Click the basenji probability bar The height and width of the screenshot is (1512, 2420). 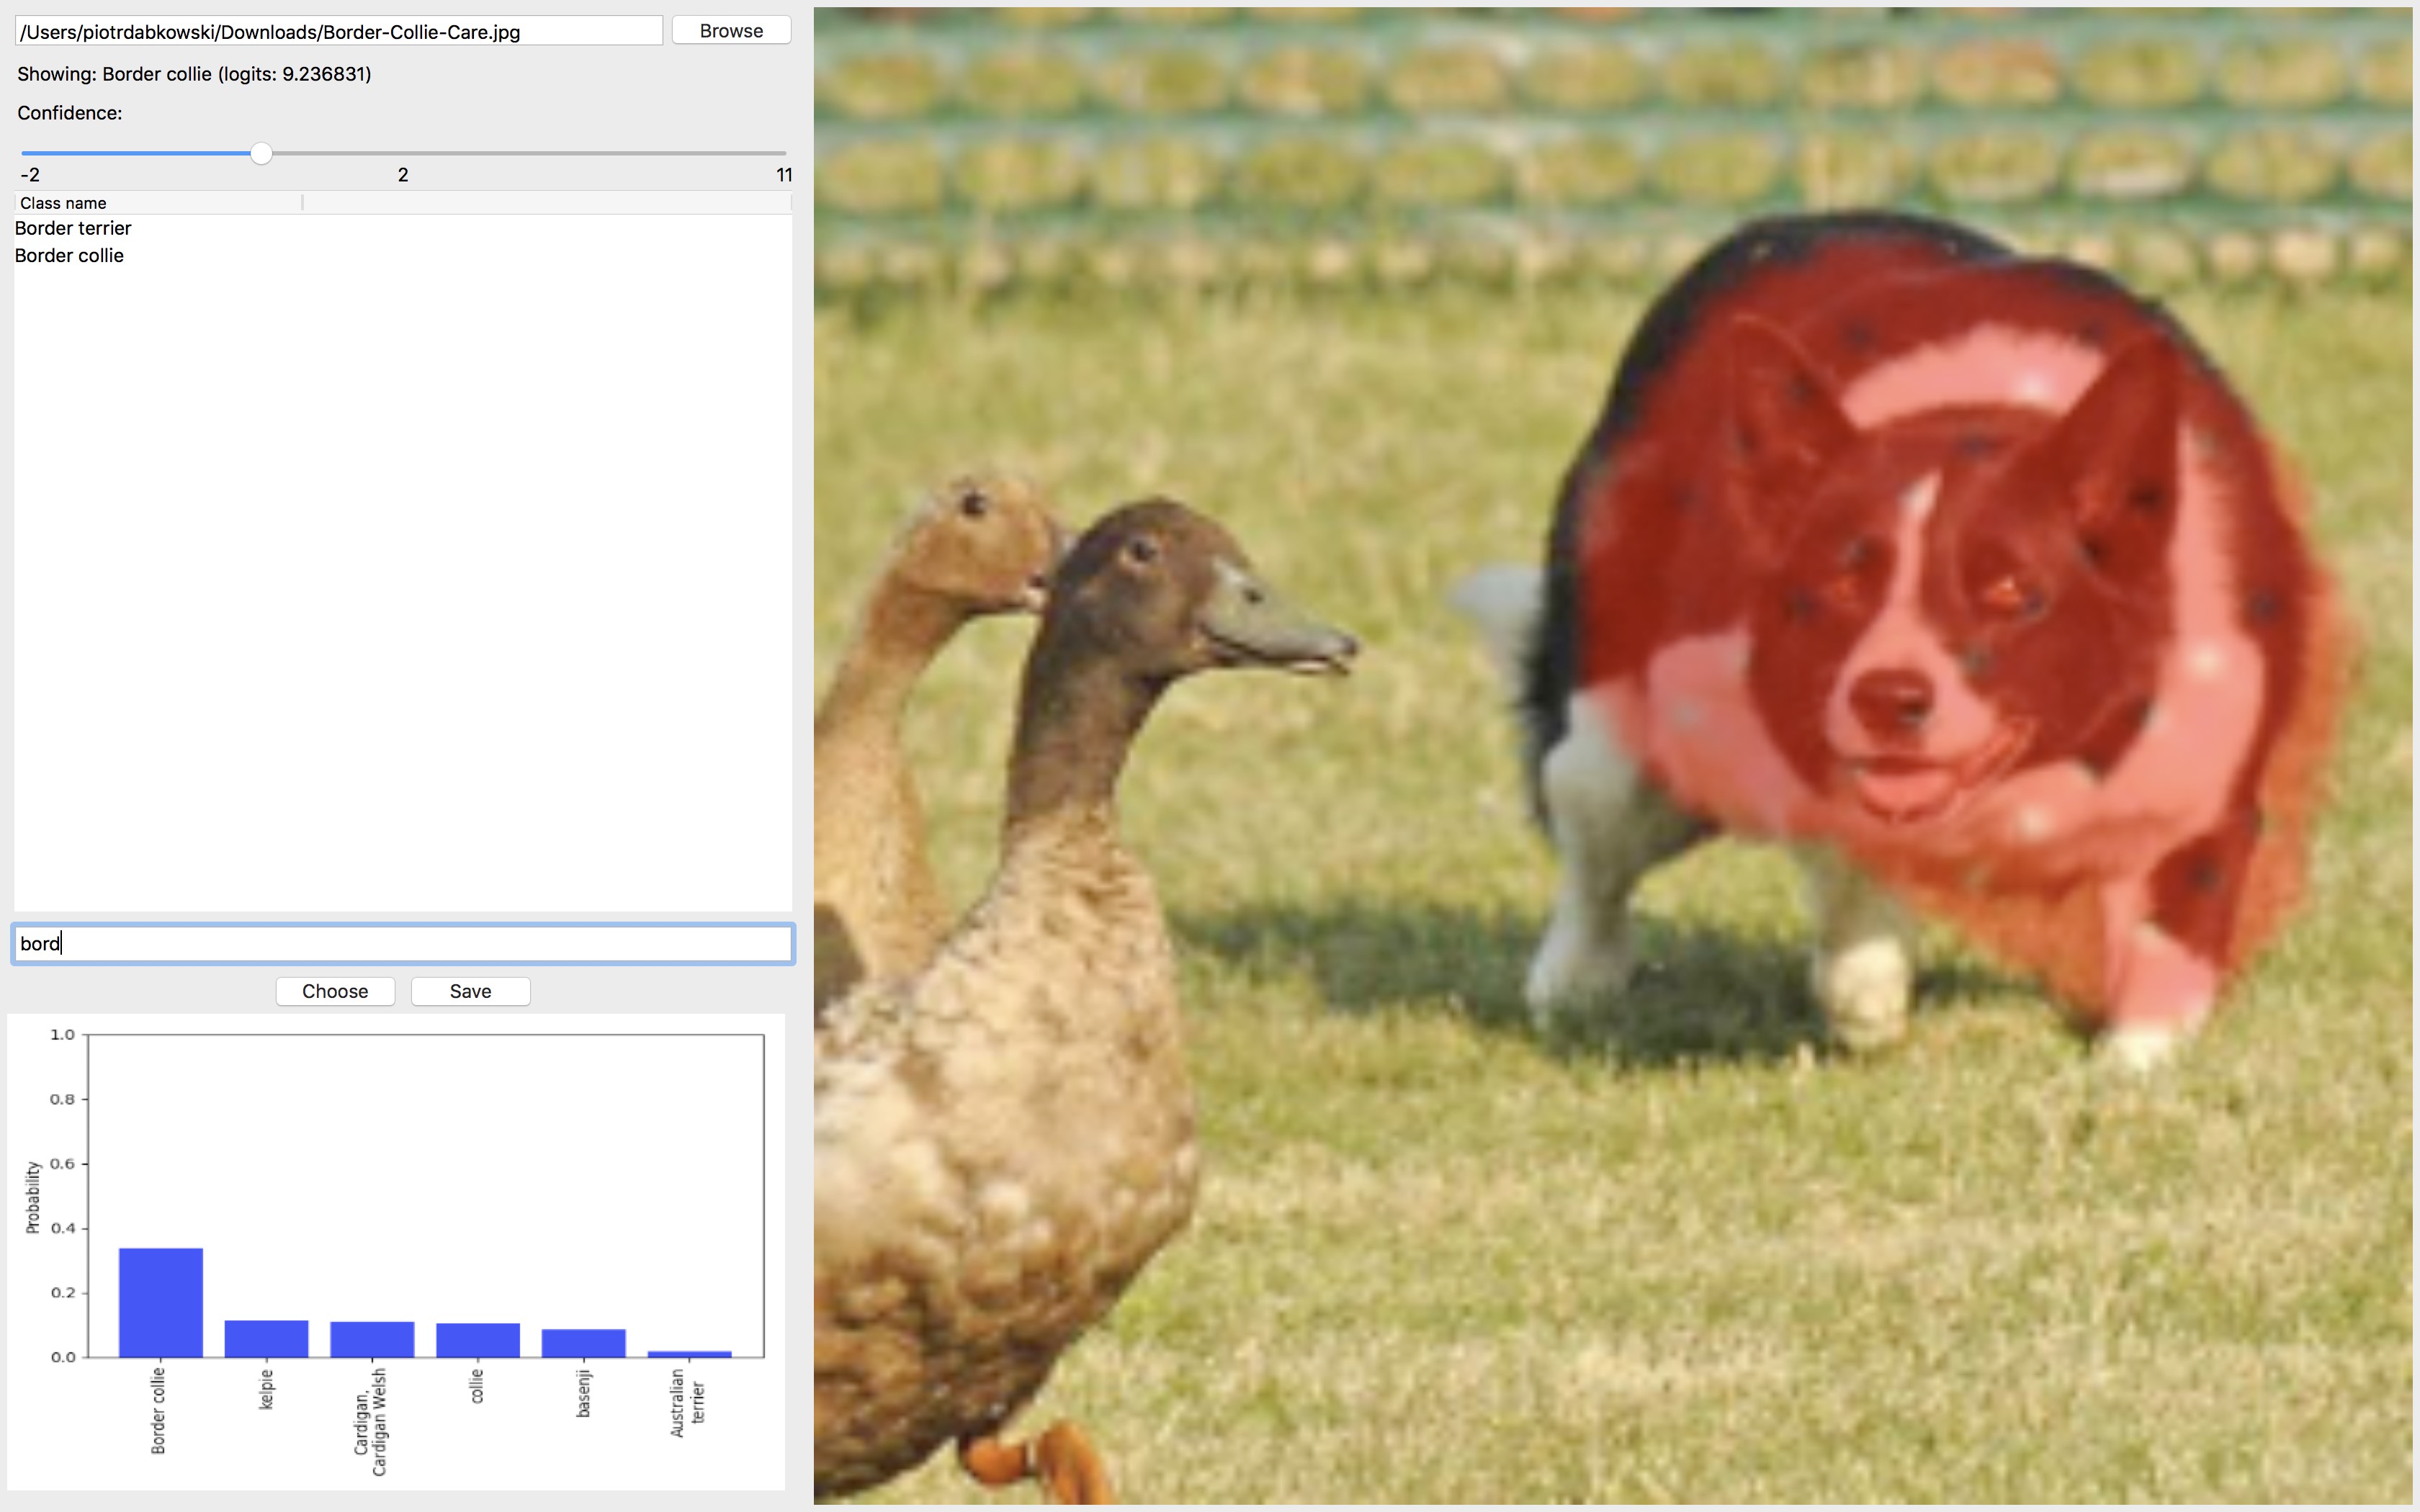coord(583,1343)
